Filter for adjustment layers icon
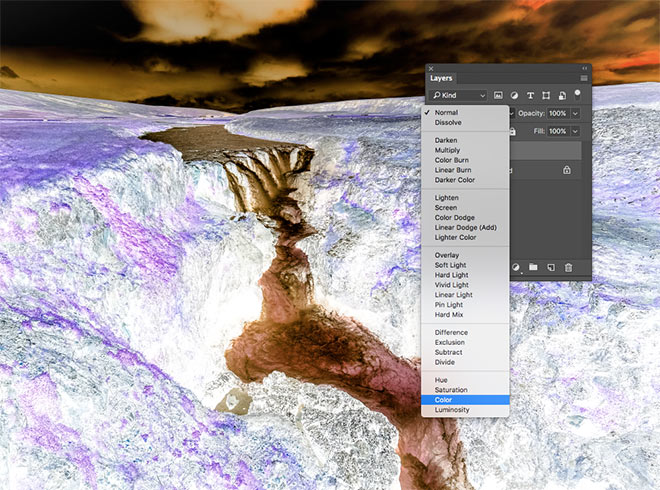The image size is (660, 490). click(x=514, y=96)
